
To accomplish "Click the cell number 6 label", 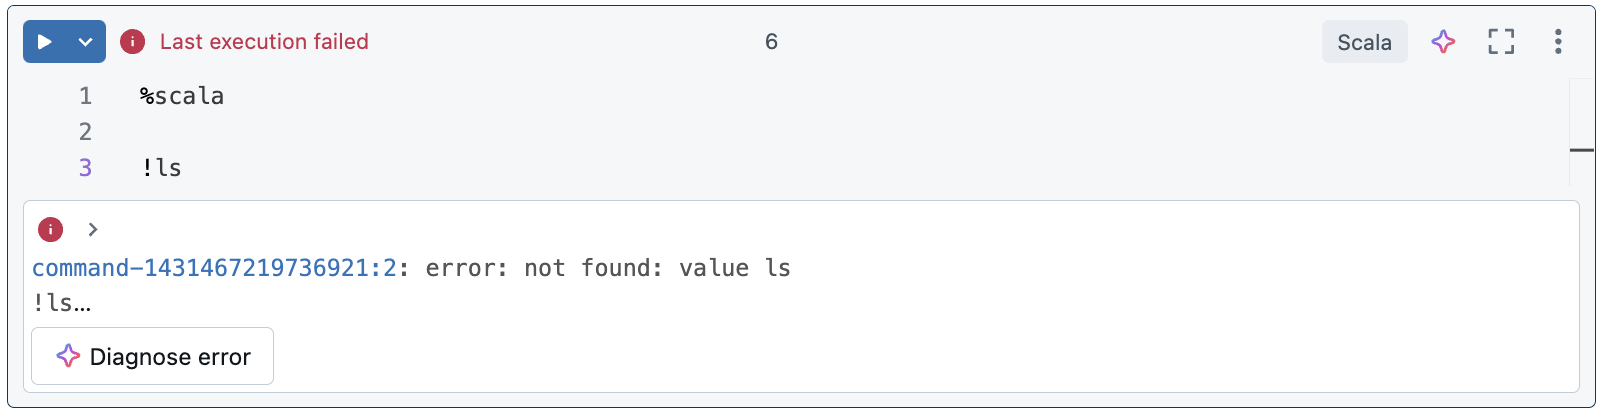I will pos(771,42).
